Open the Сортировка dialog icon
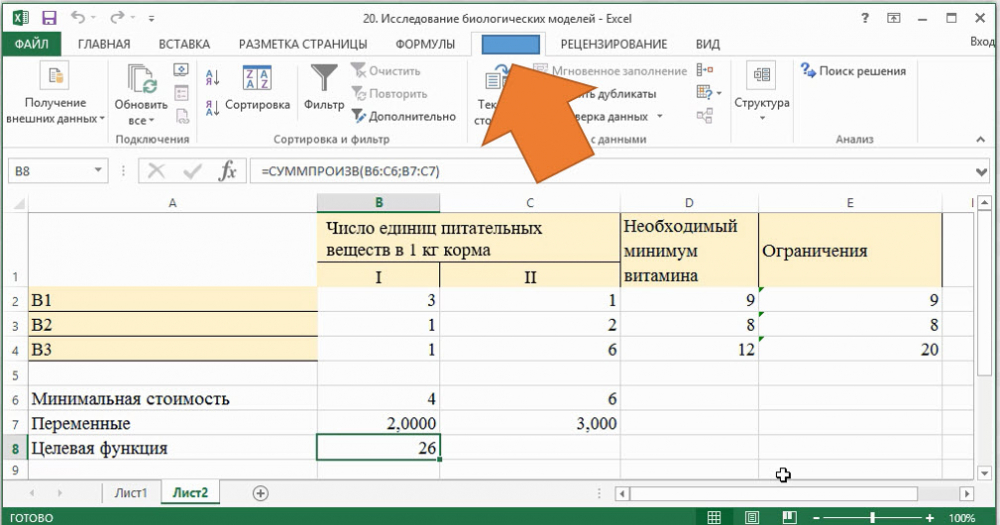Screen dimensions: 1000x525 coord(257,80)
